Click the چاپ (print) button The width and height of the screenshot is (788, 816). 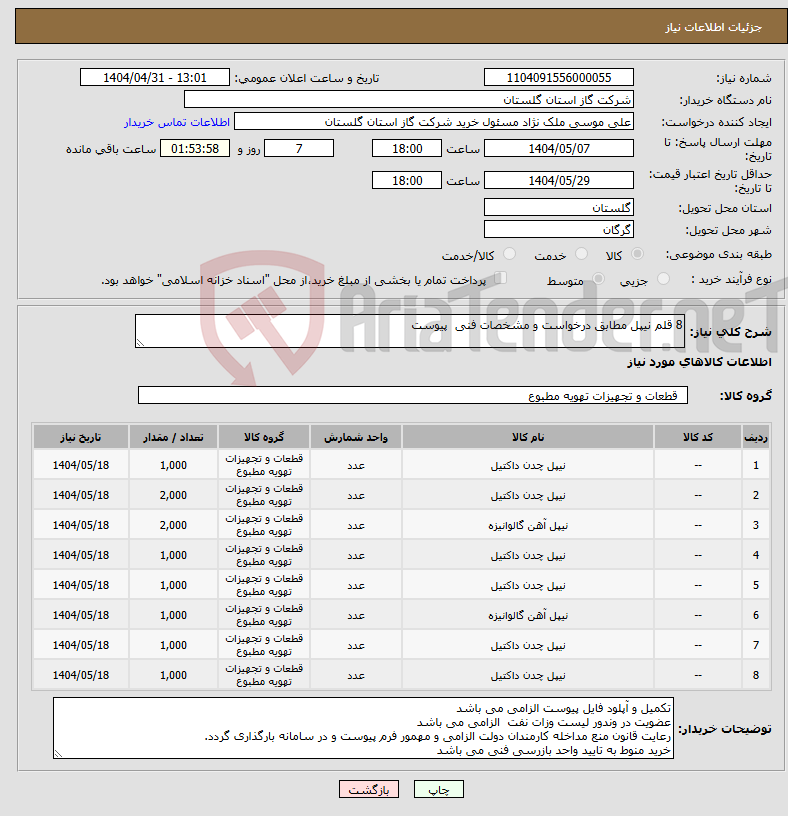pos(438,789)
